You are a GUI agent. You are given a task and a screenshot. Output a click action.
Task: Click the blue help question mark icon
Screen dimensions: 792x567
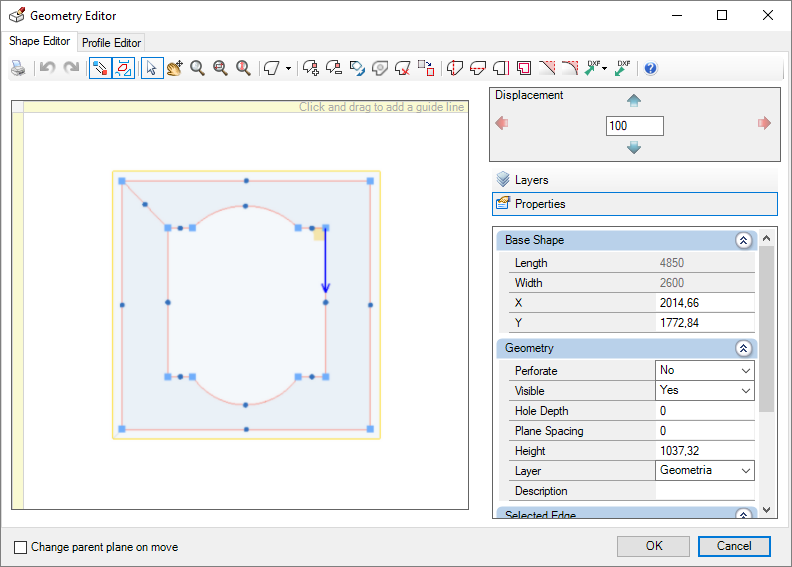coord(651,68)
